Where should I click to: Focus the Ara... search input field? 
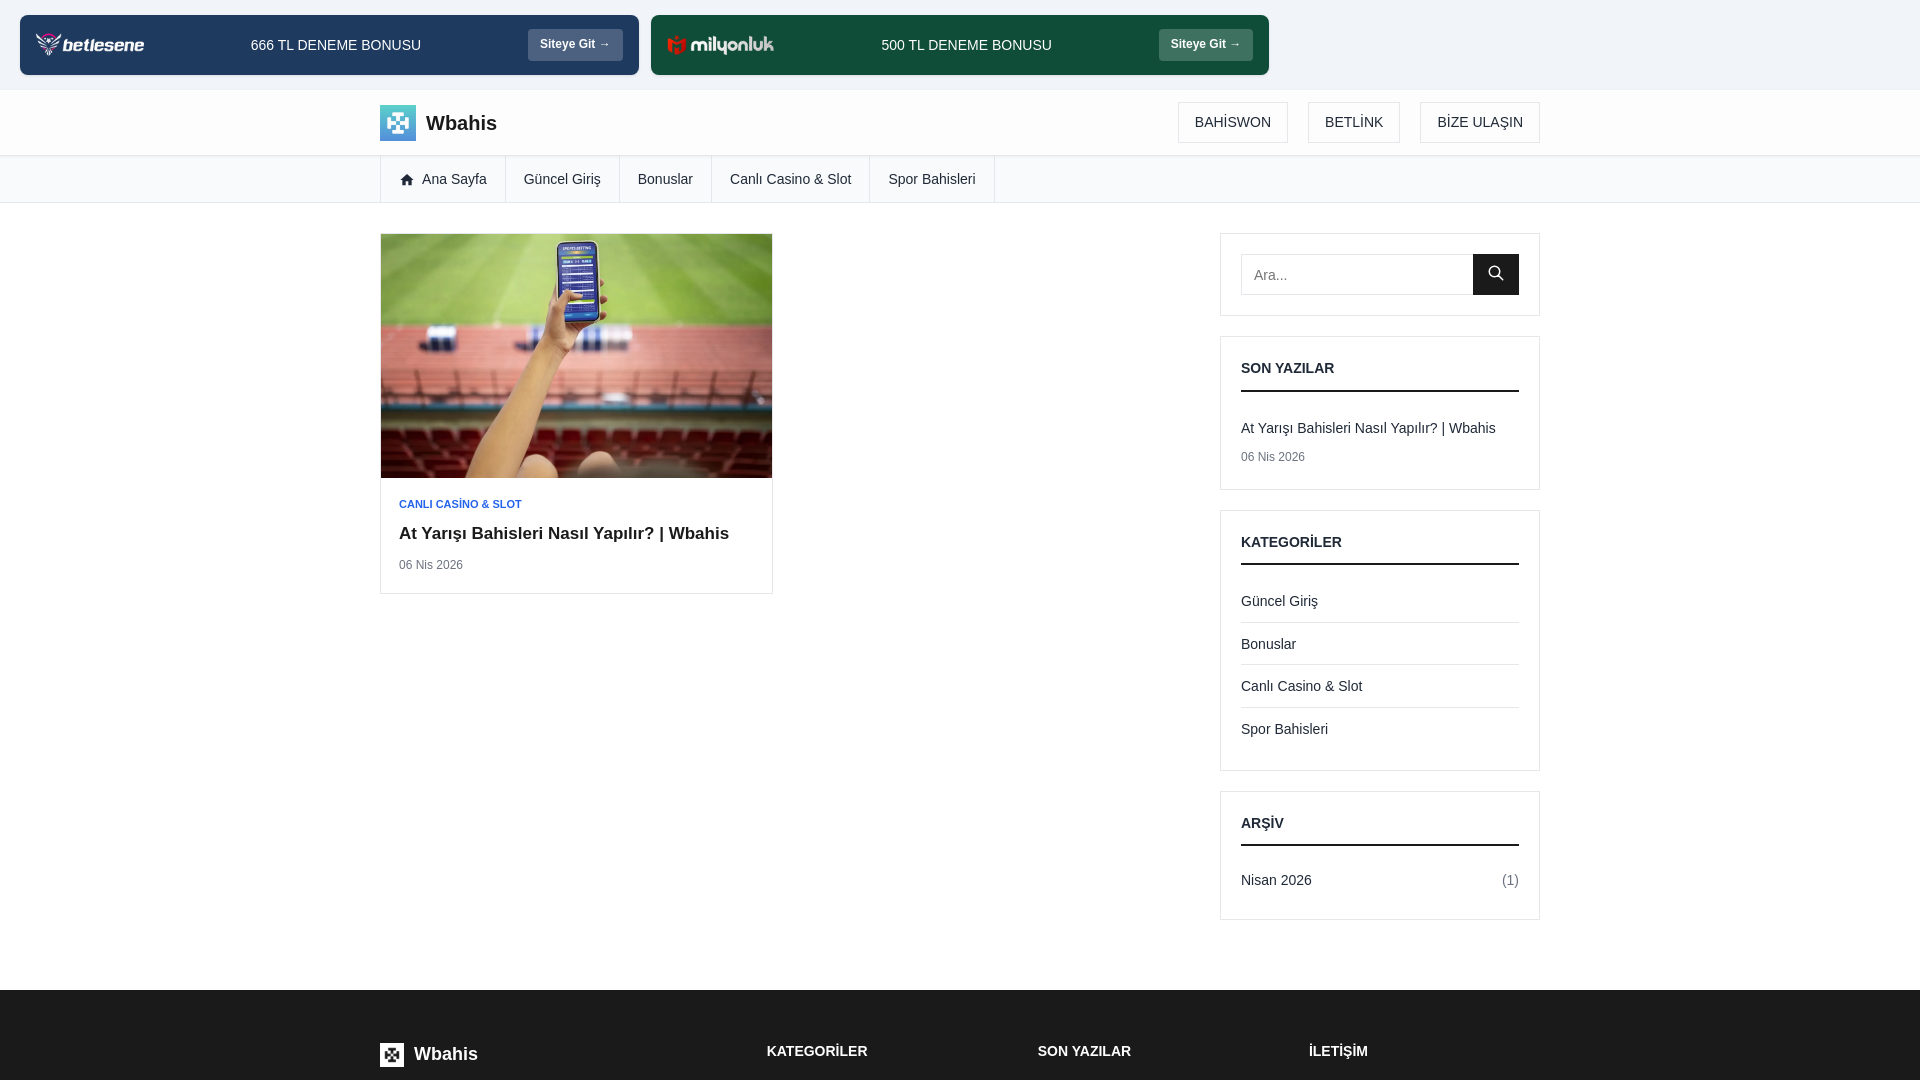tap(1357, 274)
